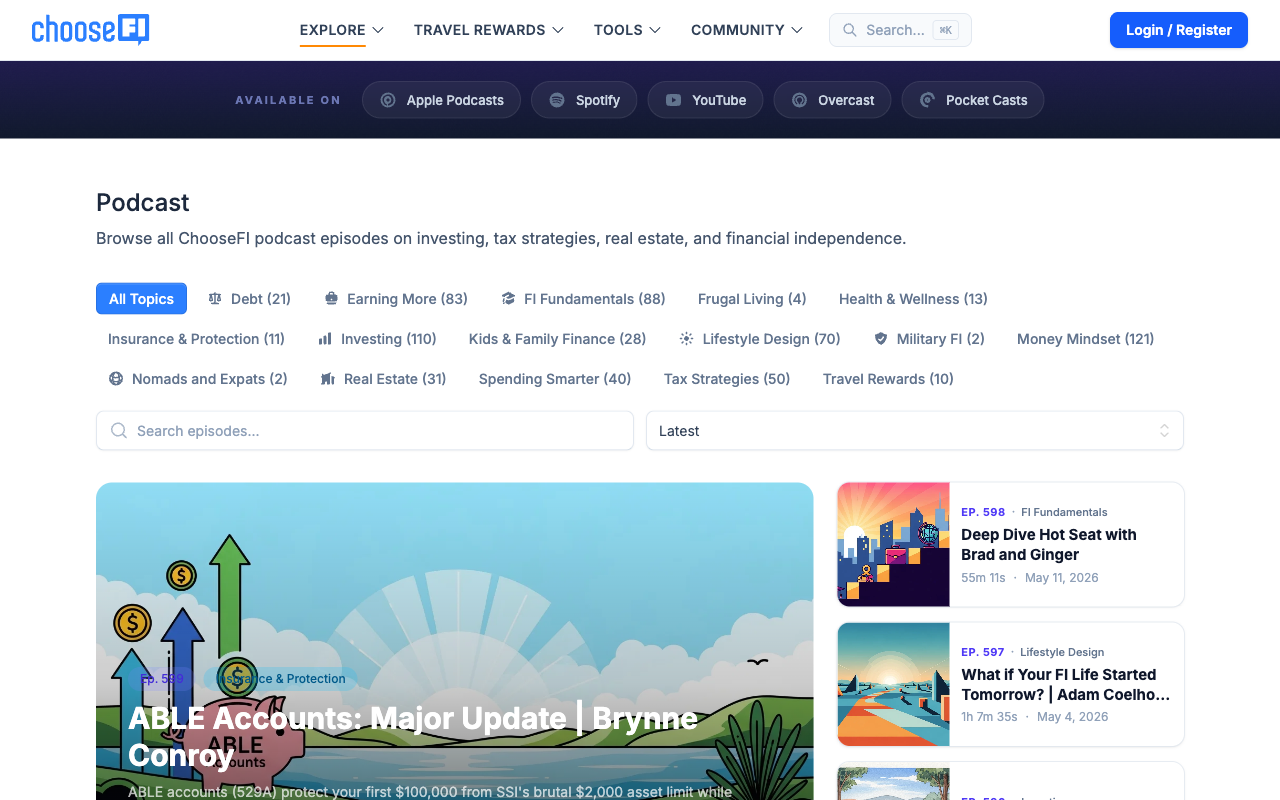1280x800 pixels.
Task: Click the Military FI shield icon
Action: 881,339
